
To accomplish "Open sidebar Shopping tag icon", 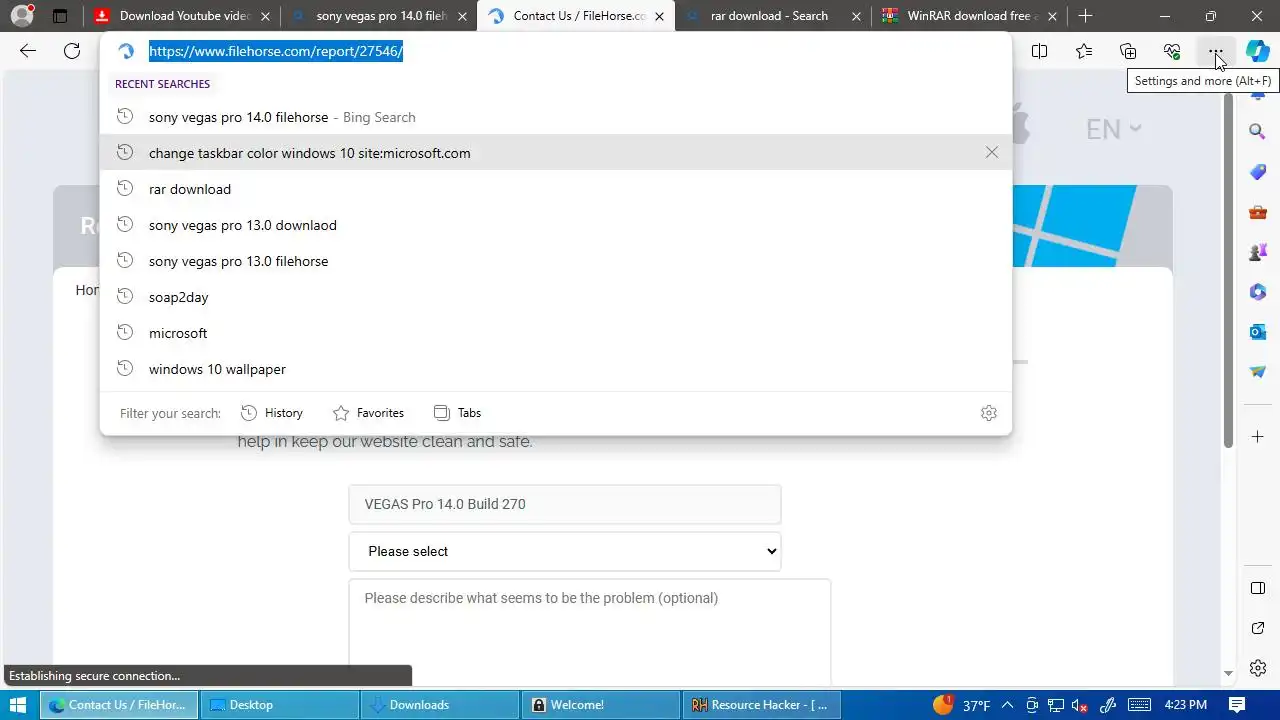I will point(1258,172).
